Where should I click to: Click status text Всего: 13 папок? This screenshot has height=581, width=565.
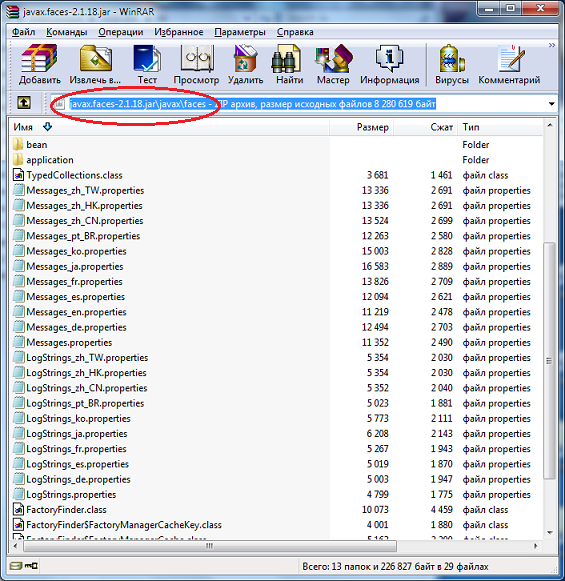click(336, 566)
